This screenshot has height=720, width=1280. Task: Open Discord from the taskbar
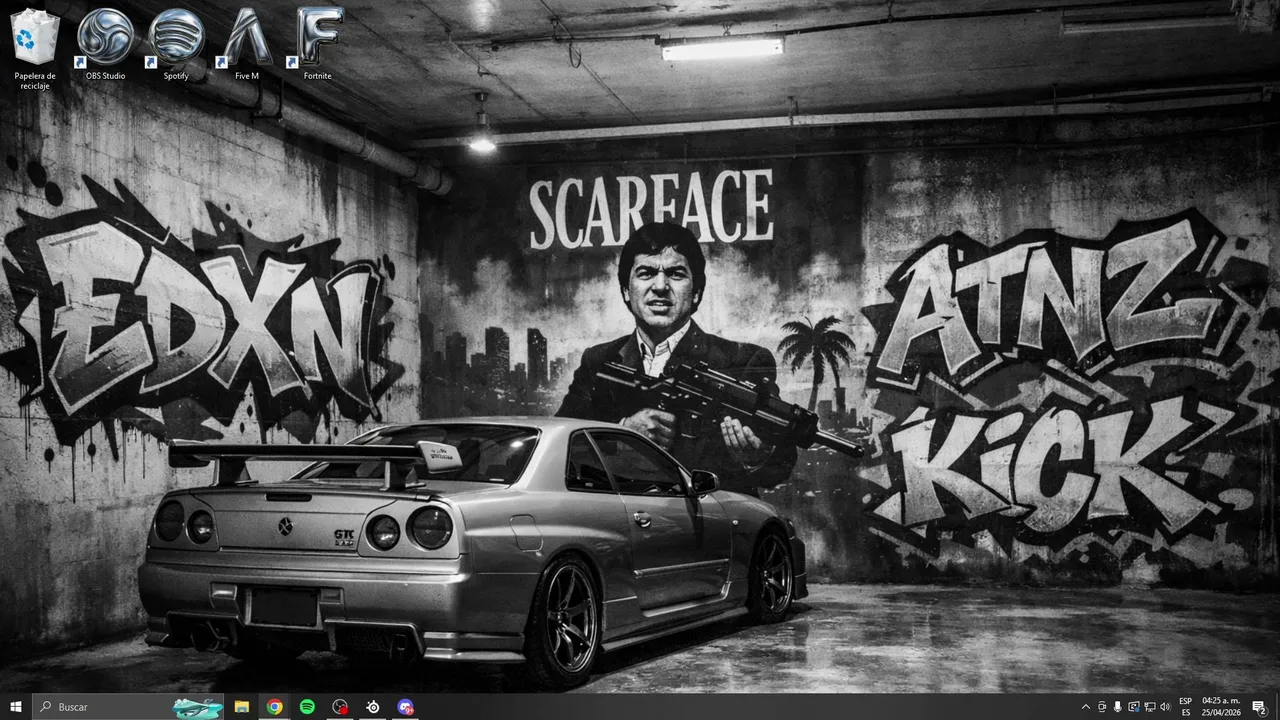pos(405,707)
